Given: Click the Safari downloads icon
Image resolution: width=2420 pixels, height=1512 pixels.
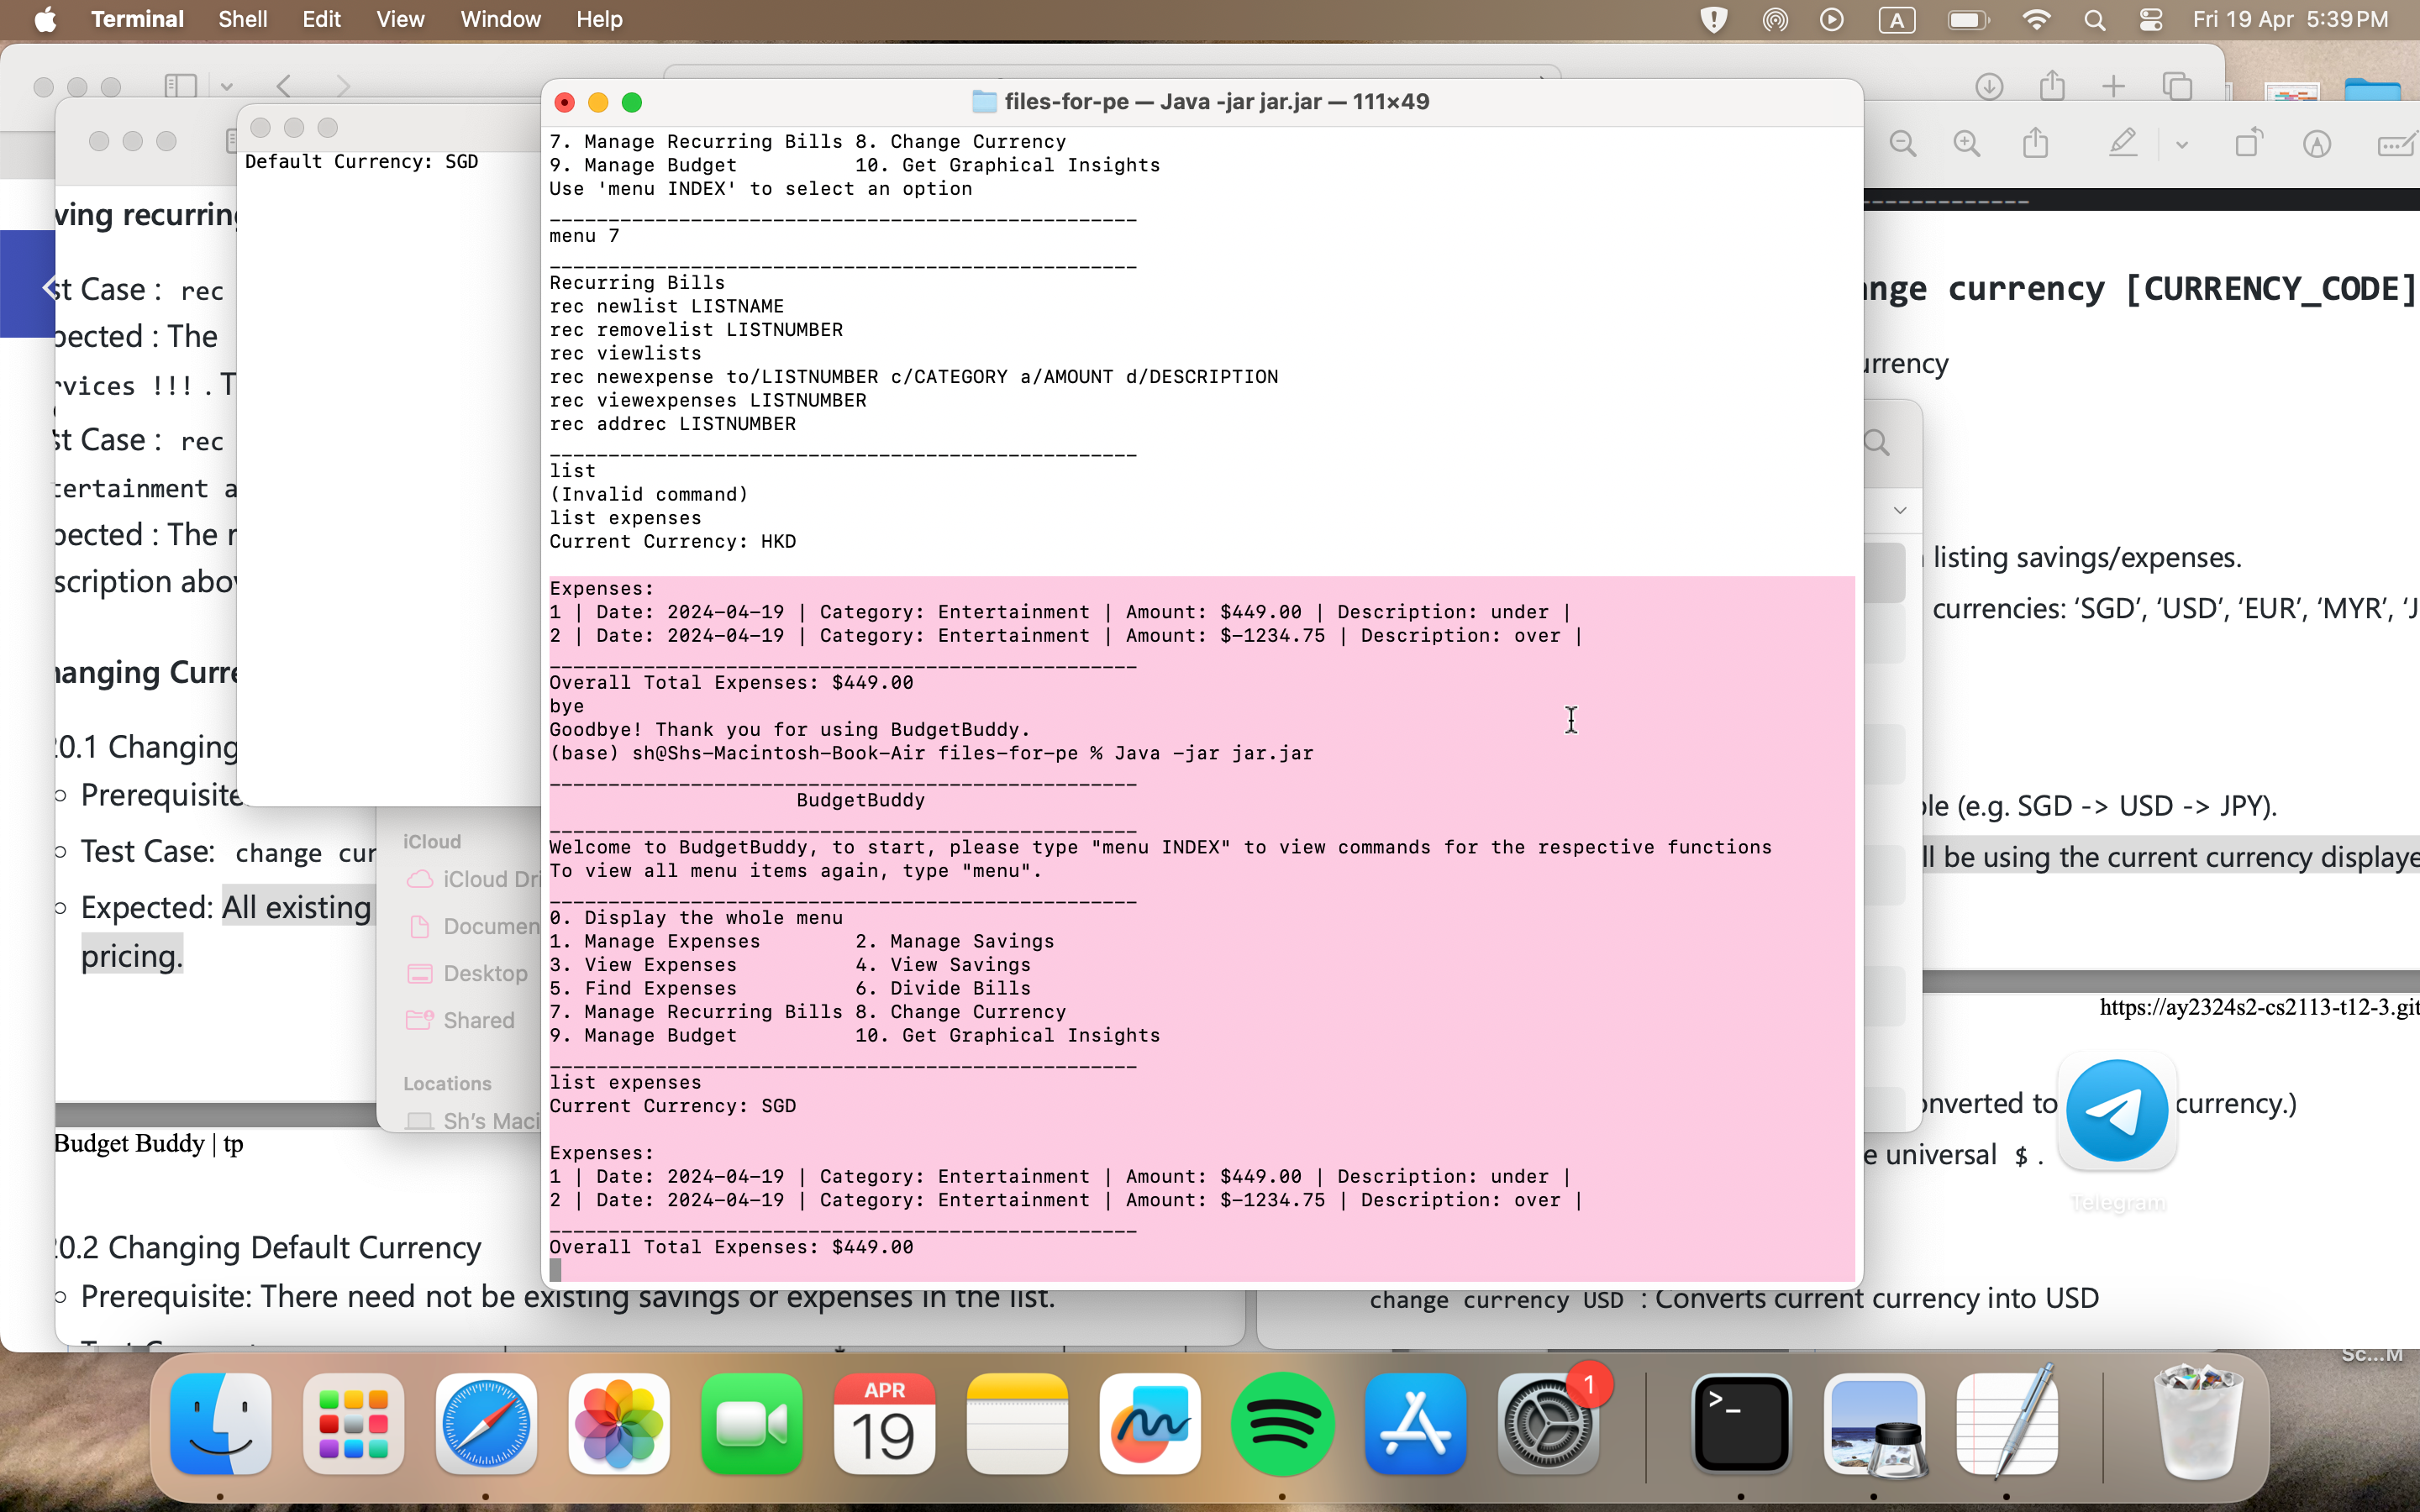Looking at the screenshot, I should 1989,87.
